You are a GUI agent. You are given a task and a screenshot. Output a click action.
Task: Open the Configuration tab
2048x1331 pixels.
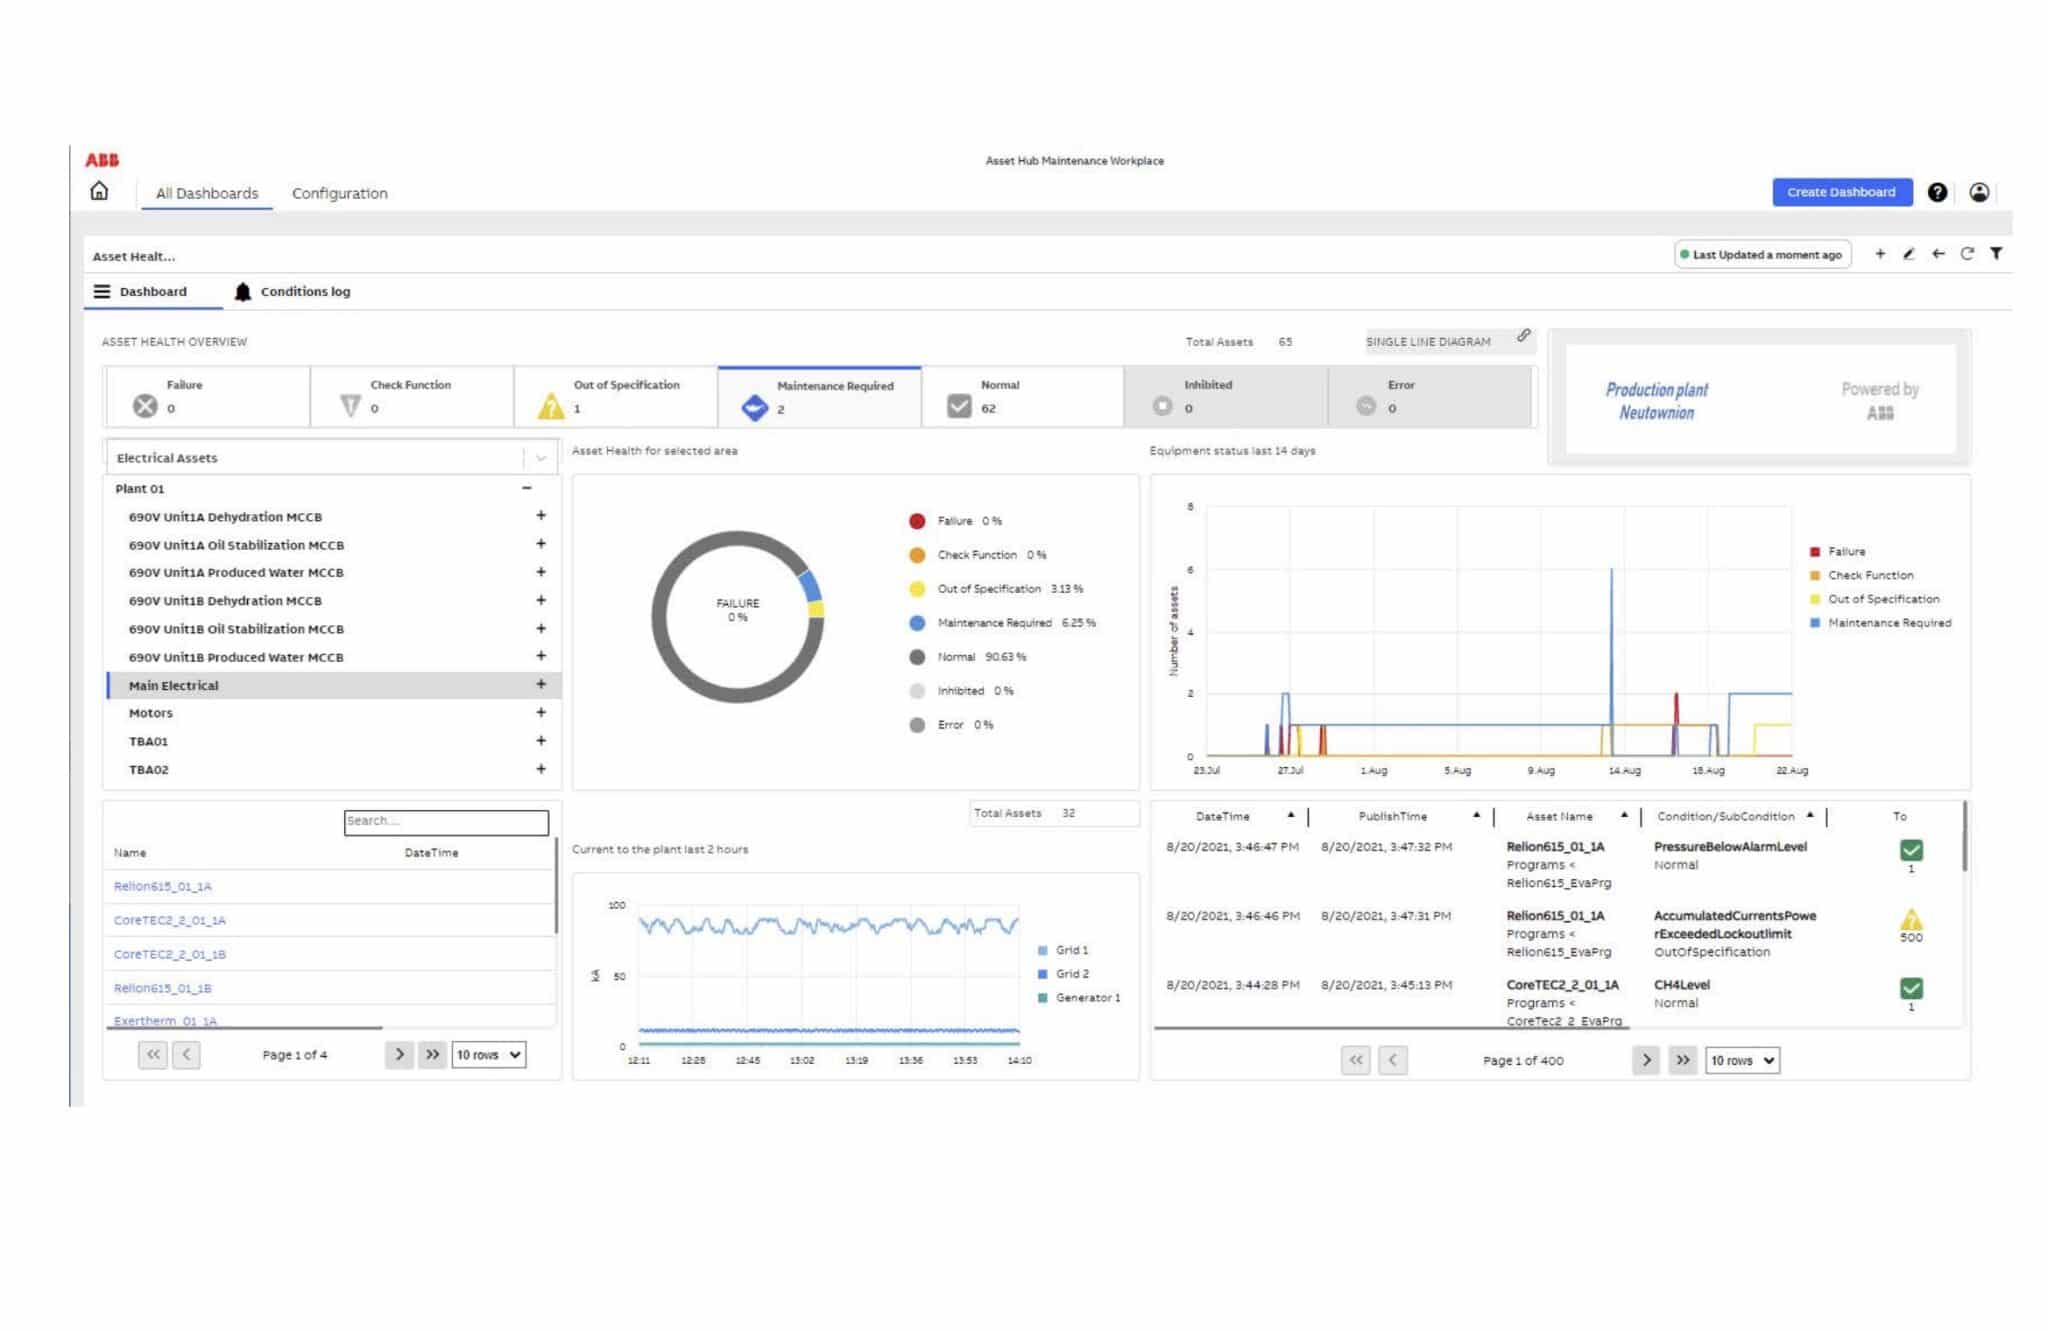(339, 193)
